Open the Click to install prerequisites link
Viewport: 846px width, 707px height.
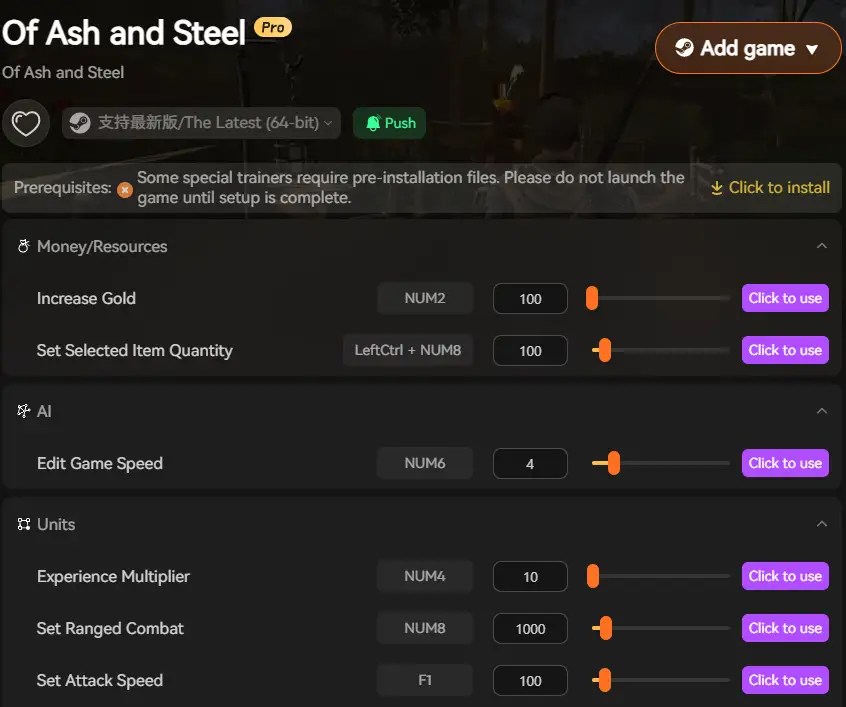[778, 187]
